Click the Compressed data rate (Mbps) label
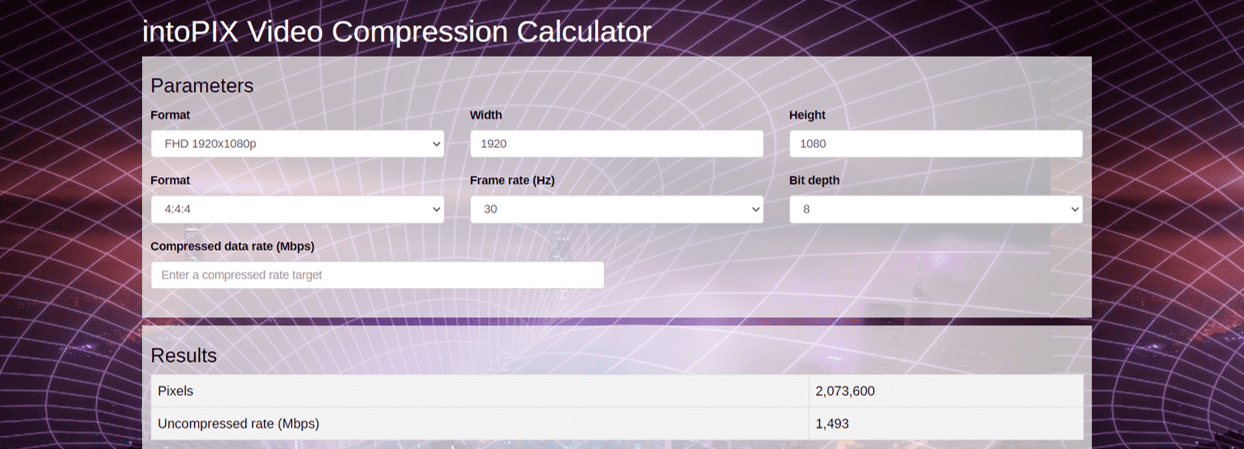1244x449 pixels. point(232,247)
